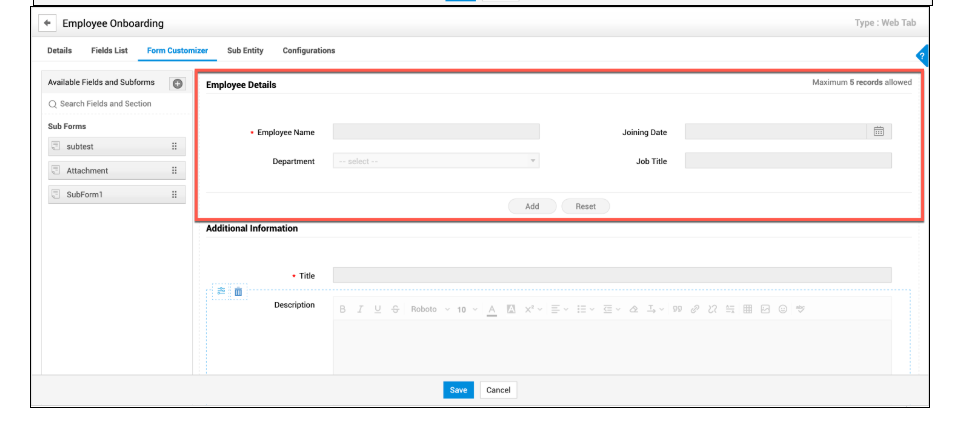The width and height of the screenshot is (973, 421).
Task: Open the Department select dropdown
Action: click(435, 161)
